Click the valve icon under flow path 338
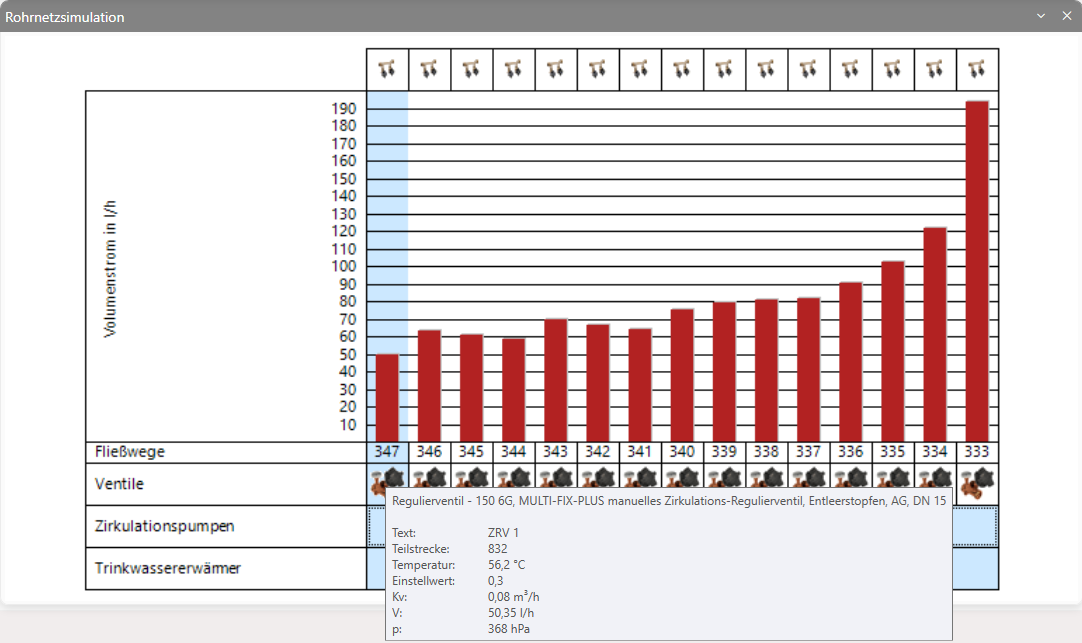 click(766, 477)
